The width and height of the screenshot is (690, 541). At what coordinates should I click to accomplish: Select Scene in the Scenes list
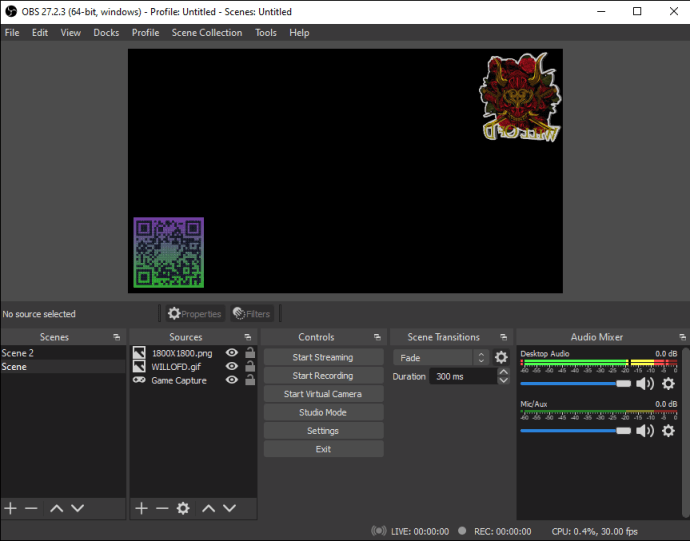(x=63, y=367)
